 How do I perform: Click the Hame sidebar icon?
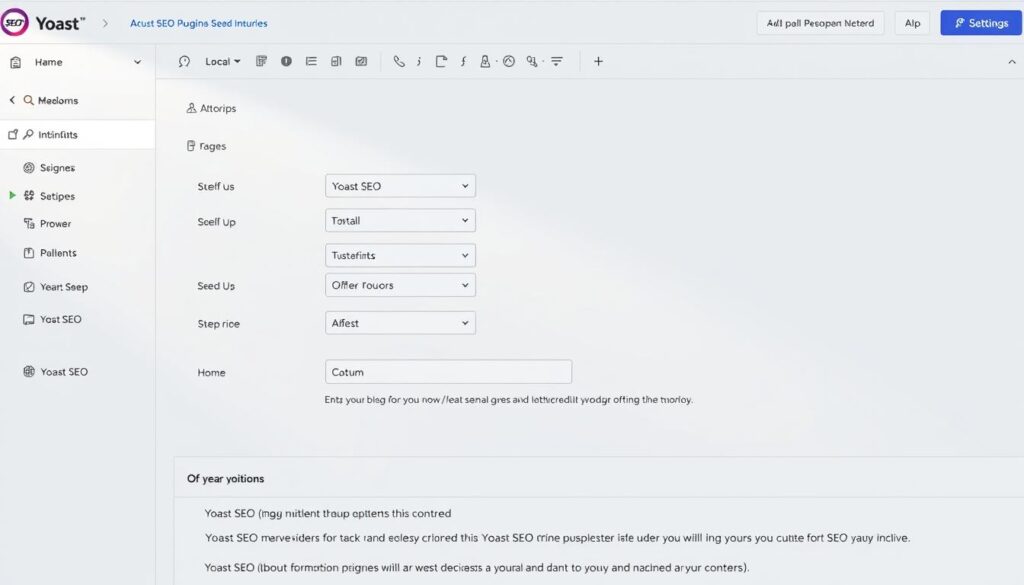click(16, 62)
